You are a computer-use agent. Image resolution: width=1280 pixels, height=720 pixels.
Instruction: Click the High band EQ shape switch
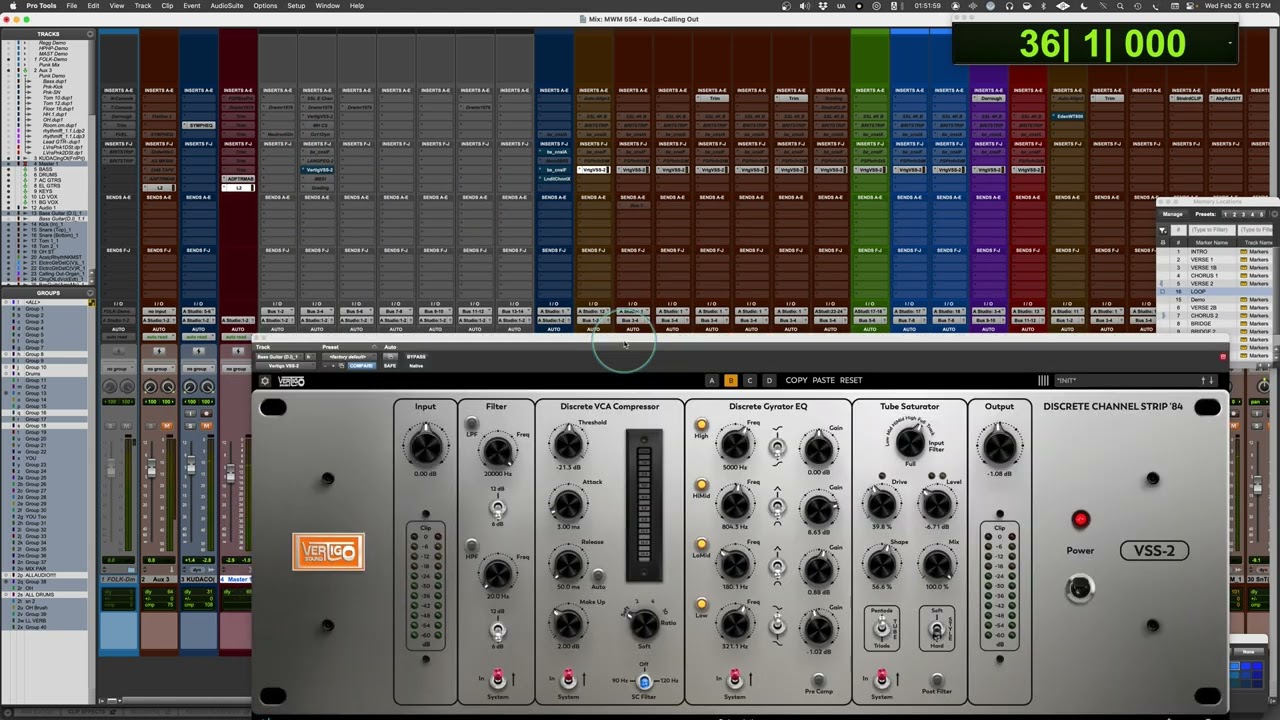click(777, 447)
